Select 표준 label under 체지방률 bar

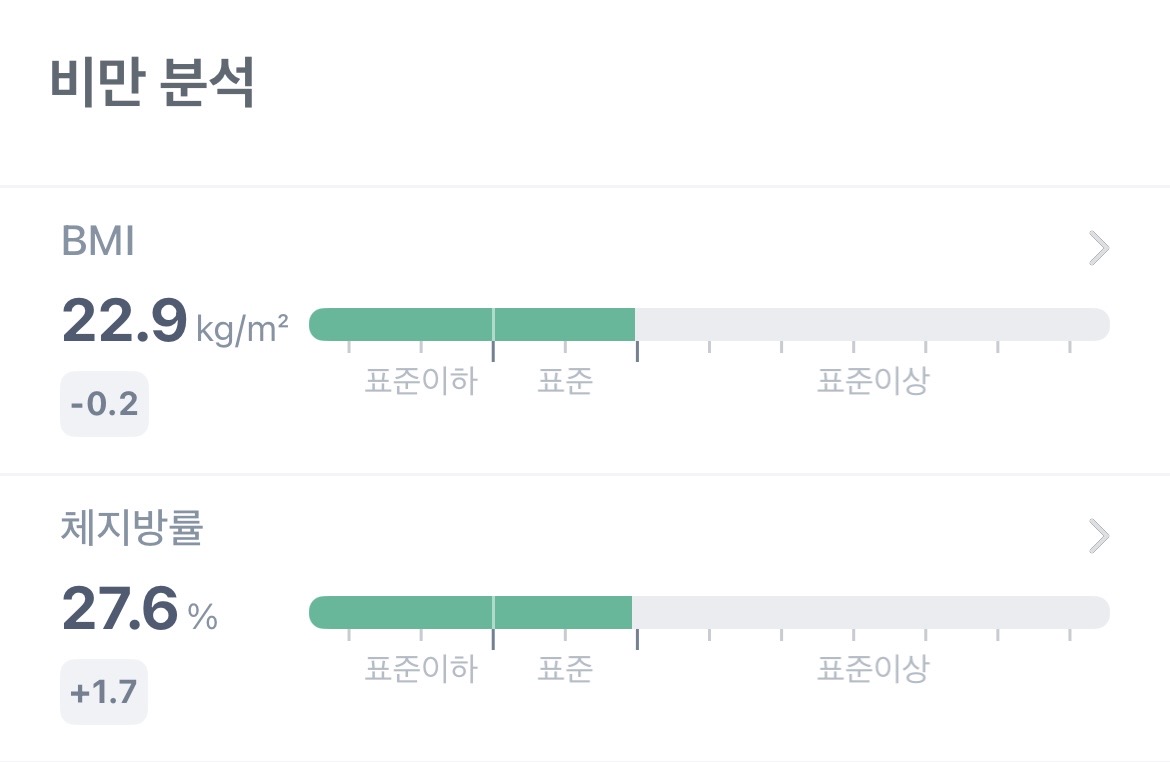(x=565, y=668)
